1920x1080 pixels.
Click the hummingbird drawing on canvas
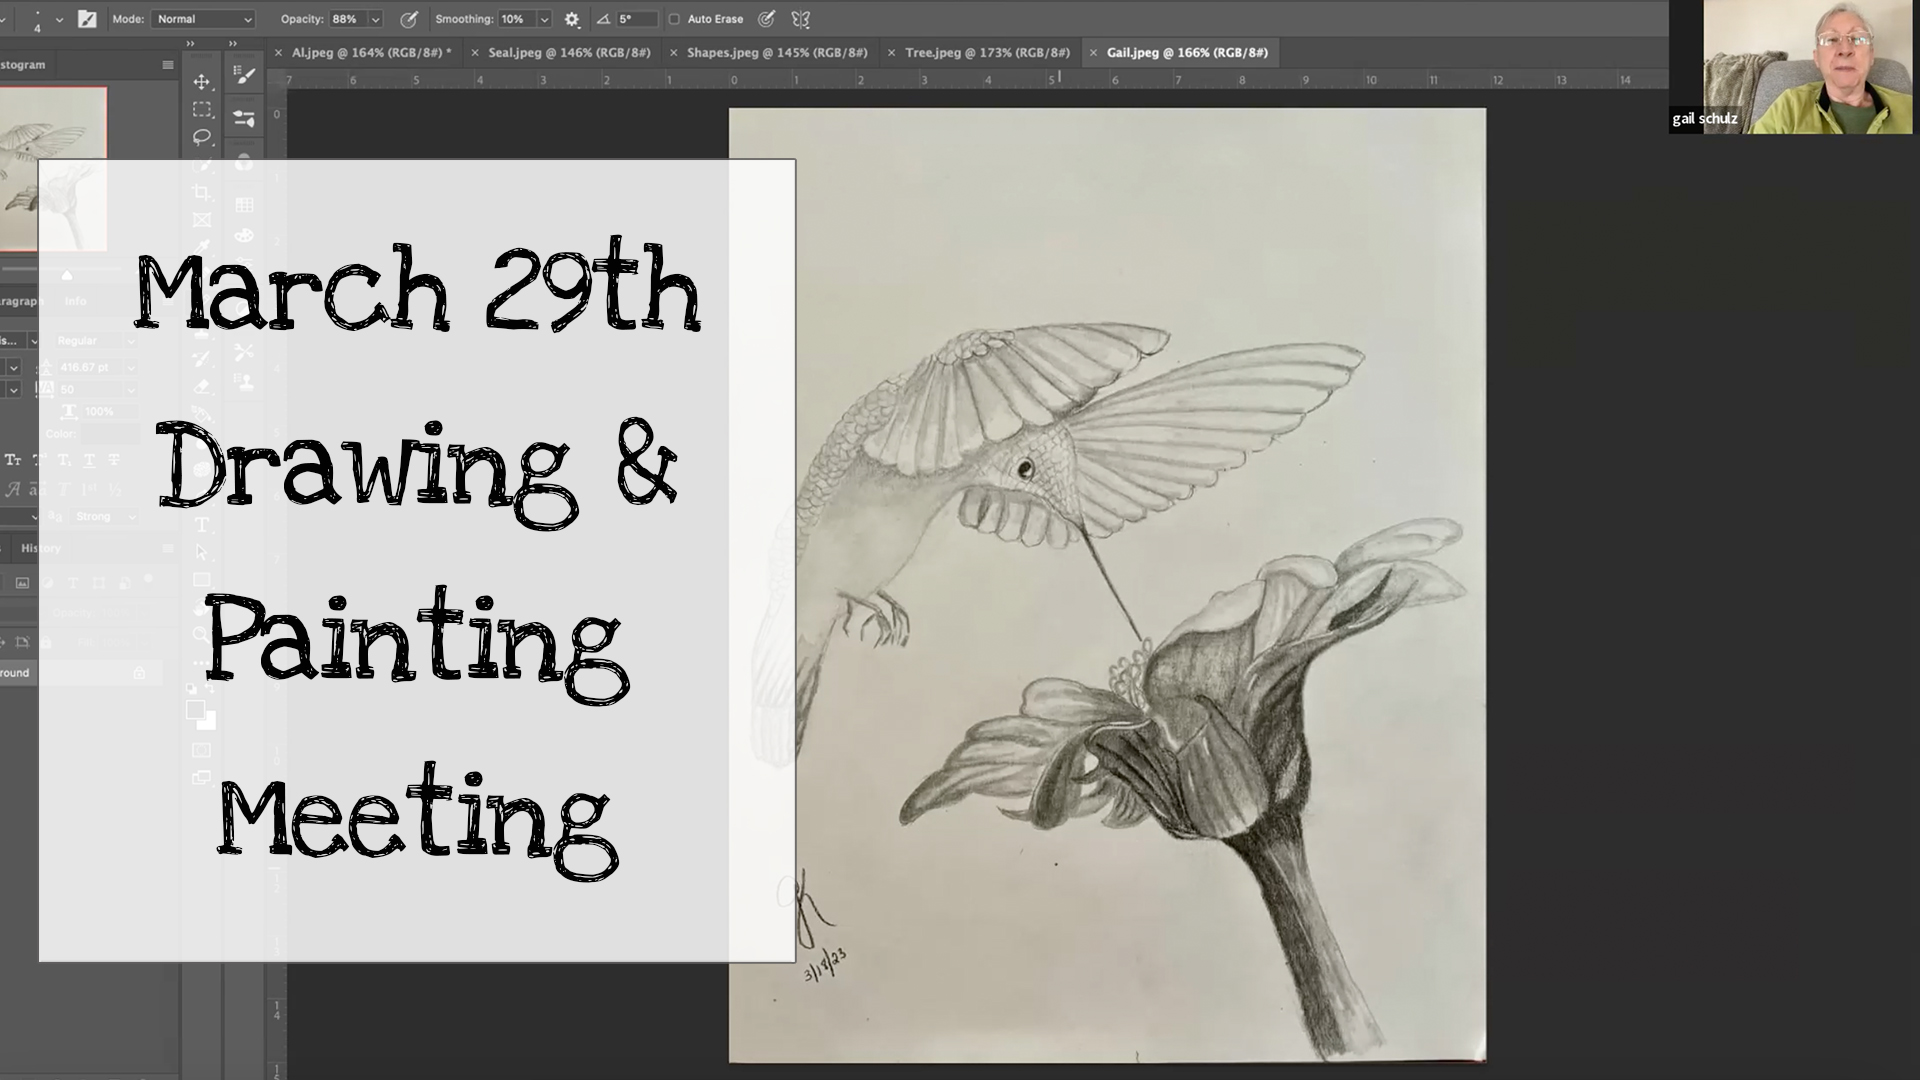coord(1107,586)
